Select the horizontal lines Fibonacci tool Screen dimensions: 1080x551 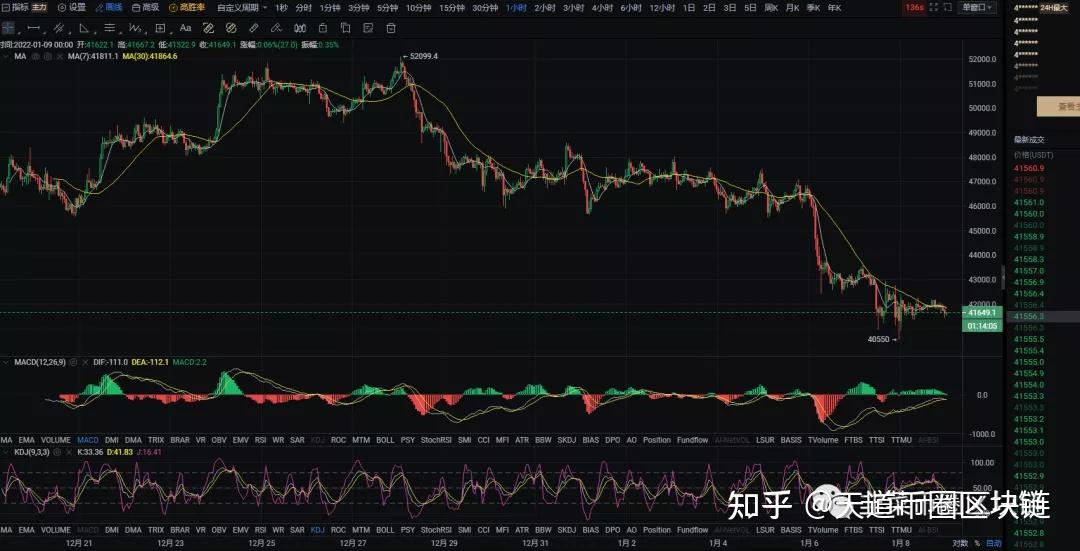(110, 28)
